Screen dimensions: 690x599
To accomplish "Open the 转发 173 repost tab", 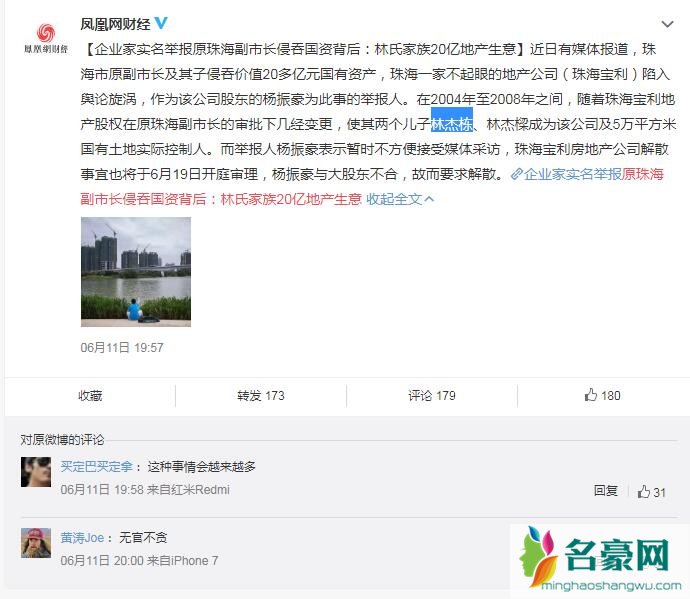I will pyautogui.click(x=261, y=396).
